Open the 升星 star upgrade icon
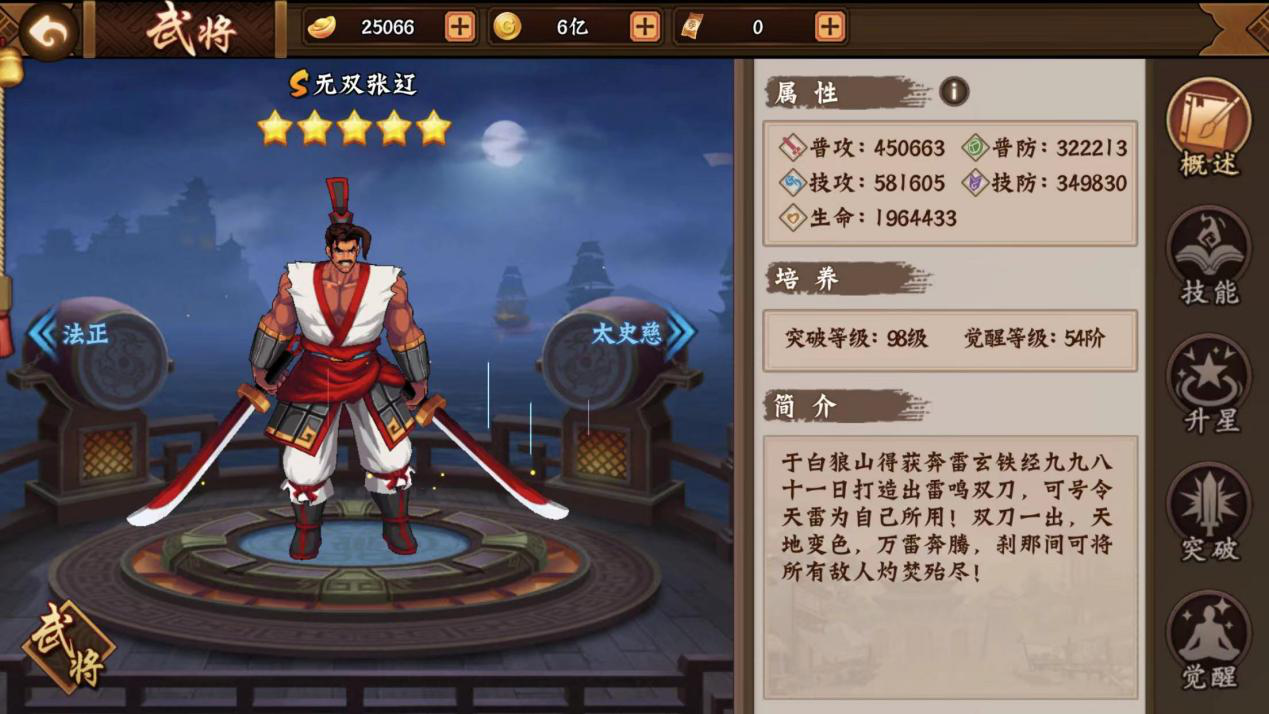Viewport: 1269px width, 714px height. pos(1209,384)
